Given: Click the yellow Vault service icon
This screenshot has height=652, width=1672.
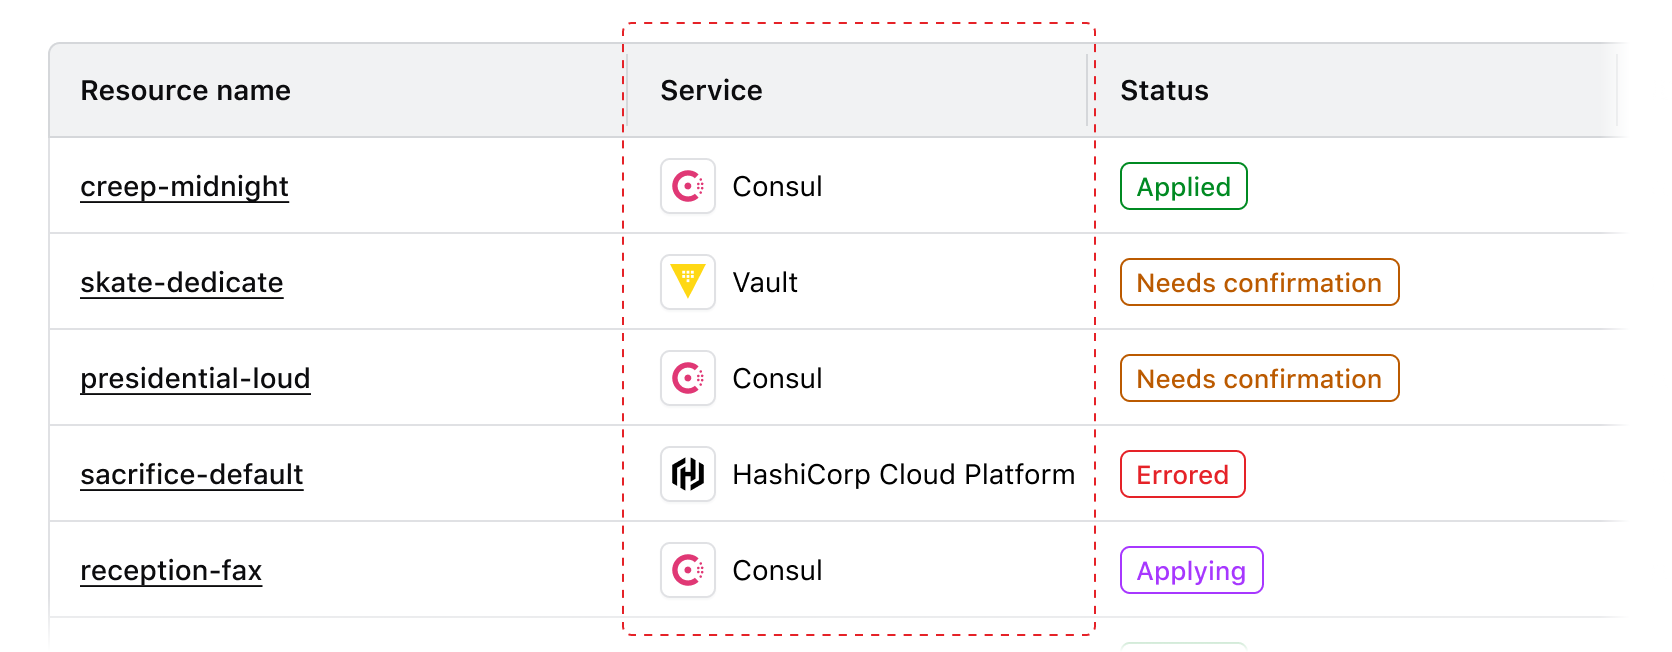Looking at the screenshot, I should [x=688, y=282].
